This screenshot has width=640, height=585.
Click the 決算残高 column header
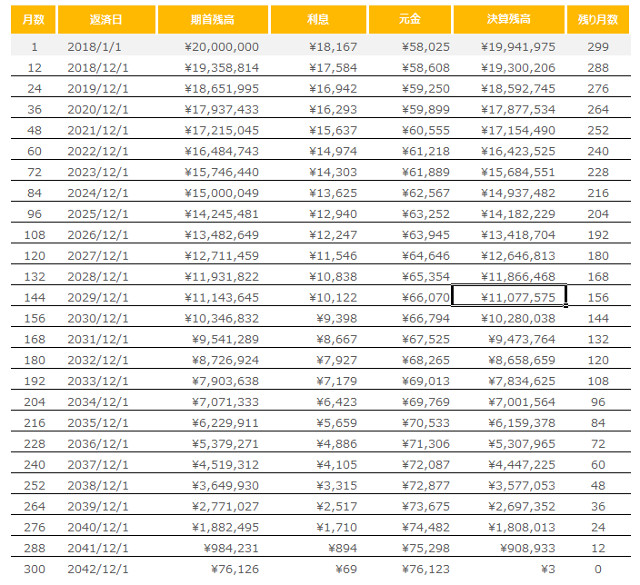coord(507,20)
